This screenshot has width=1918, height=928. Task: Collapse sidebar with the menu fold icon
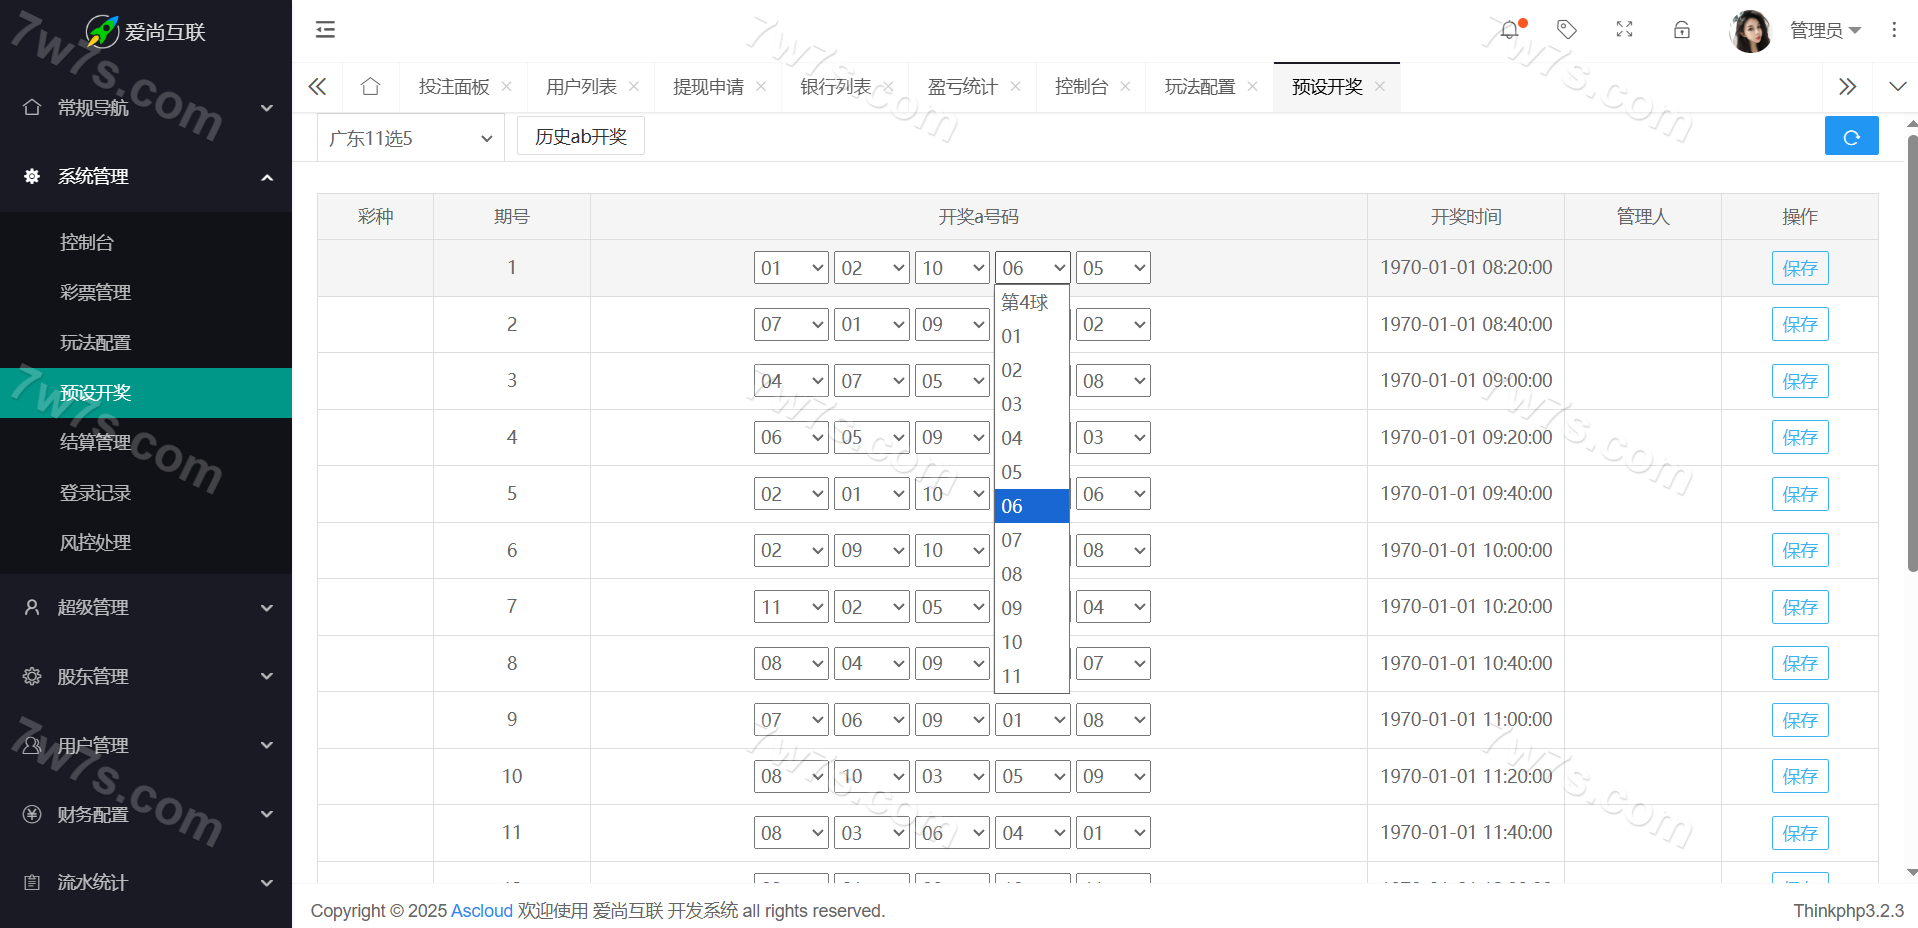coord(325,30)
